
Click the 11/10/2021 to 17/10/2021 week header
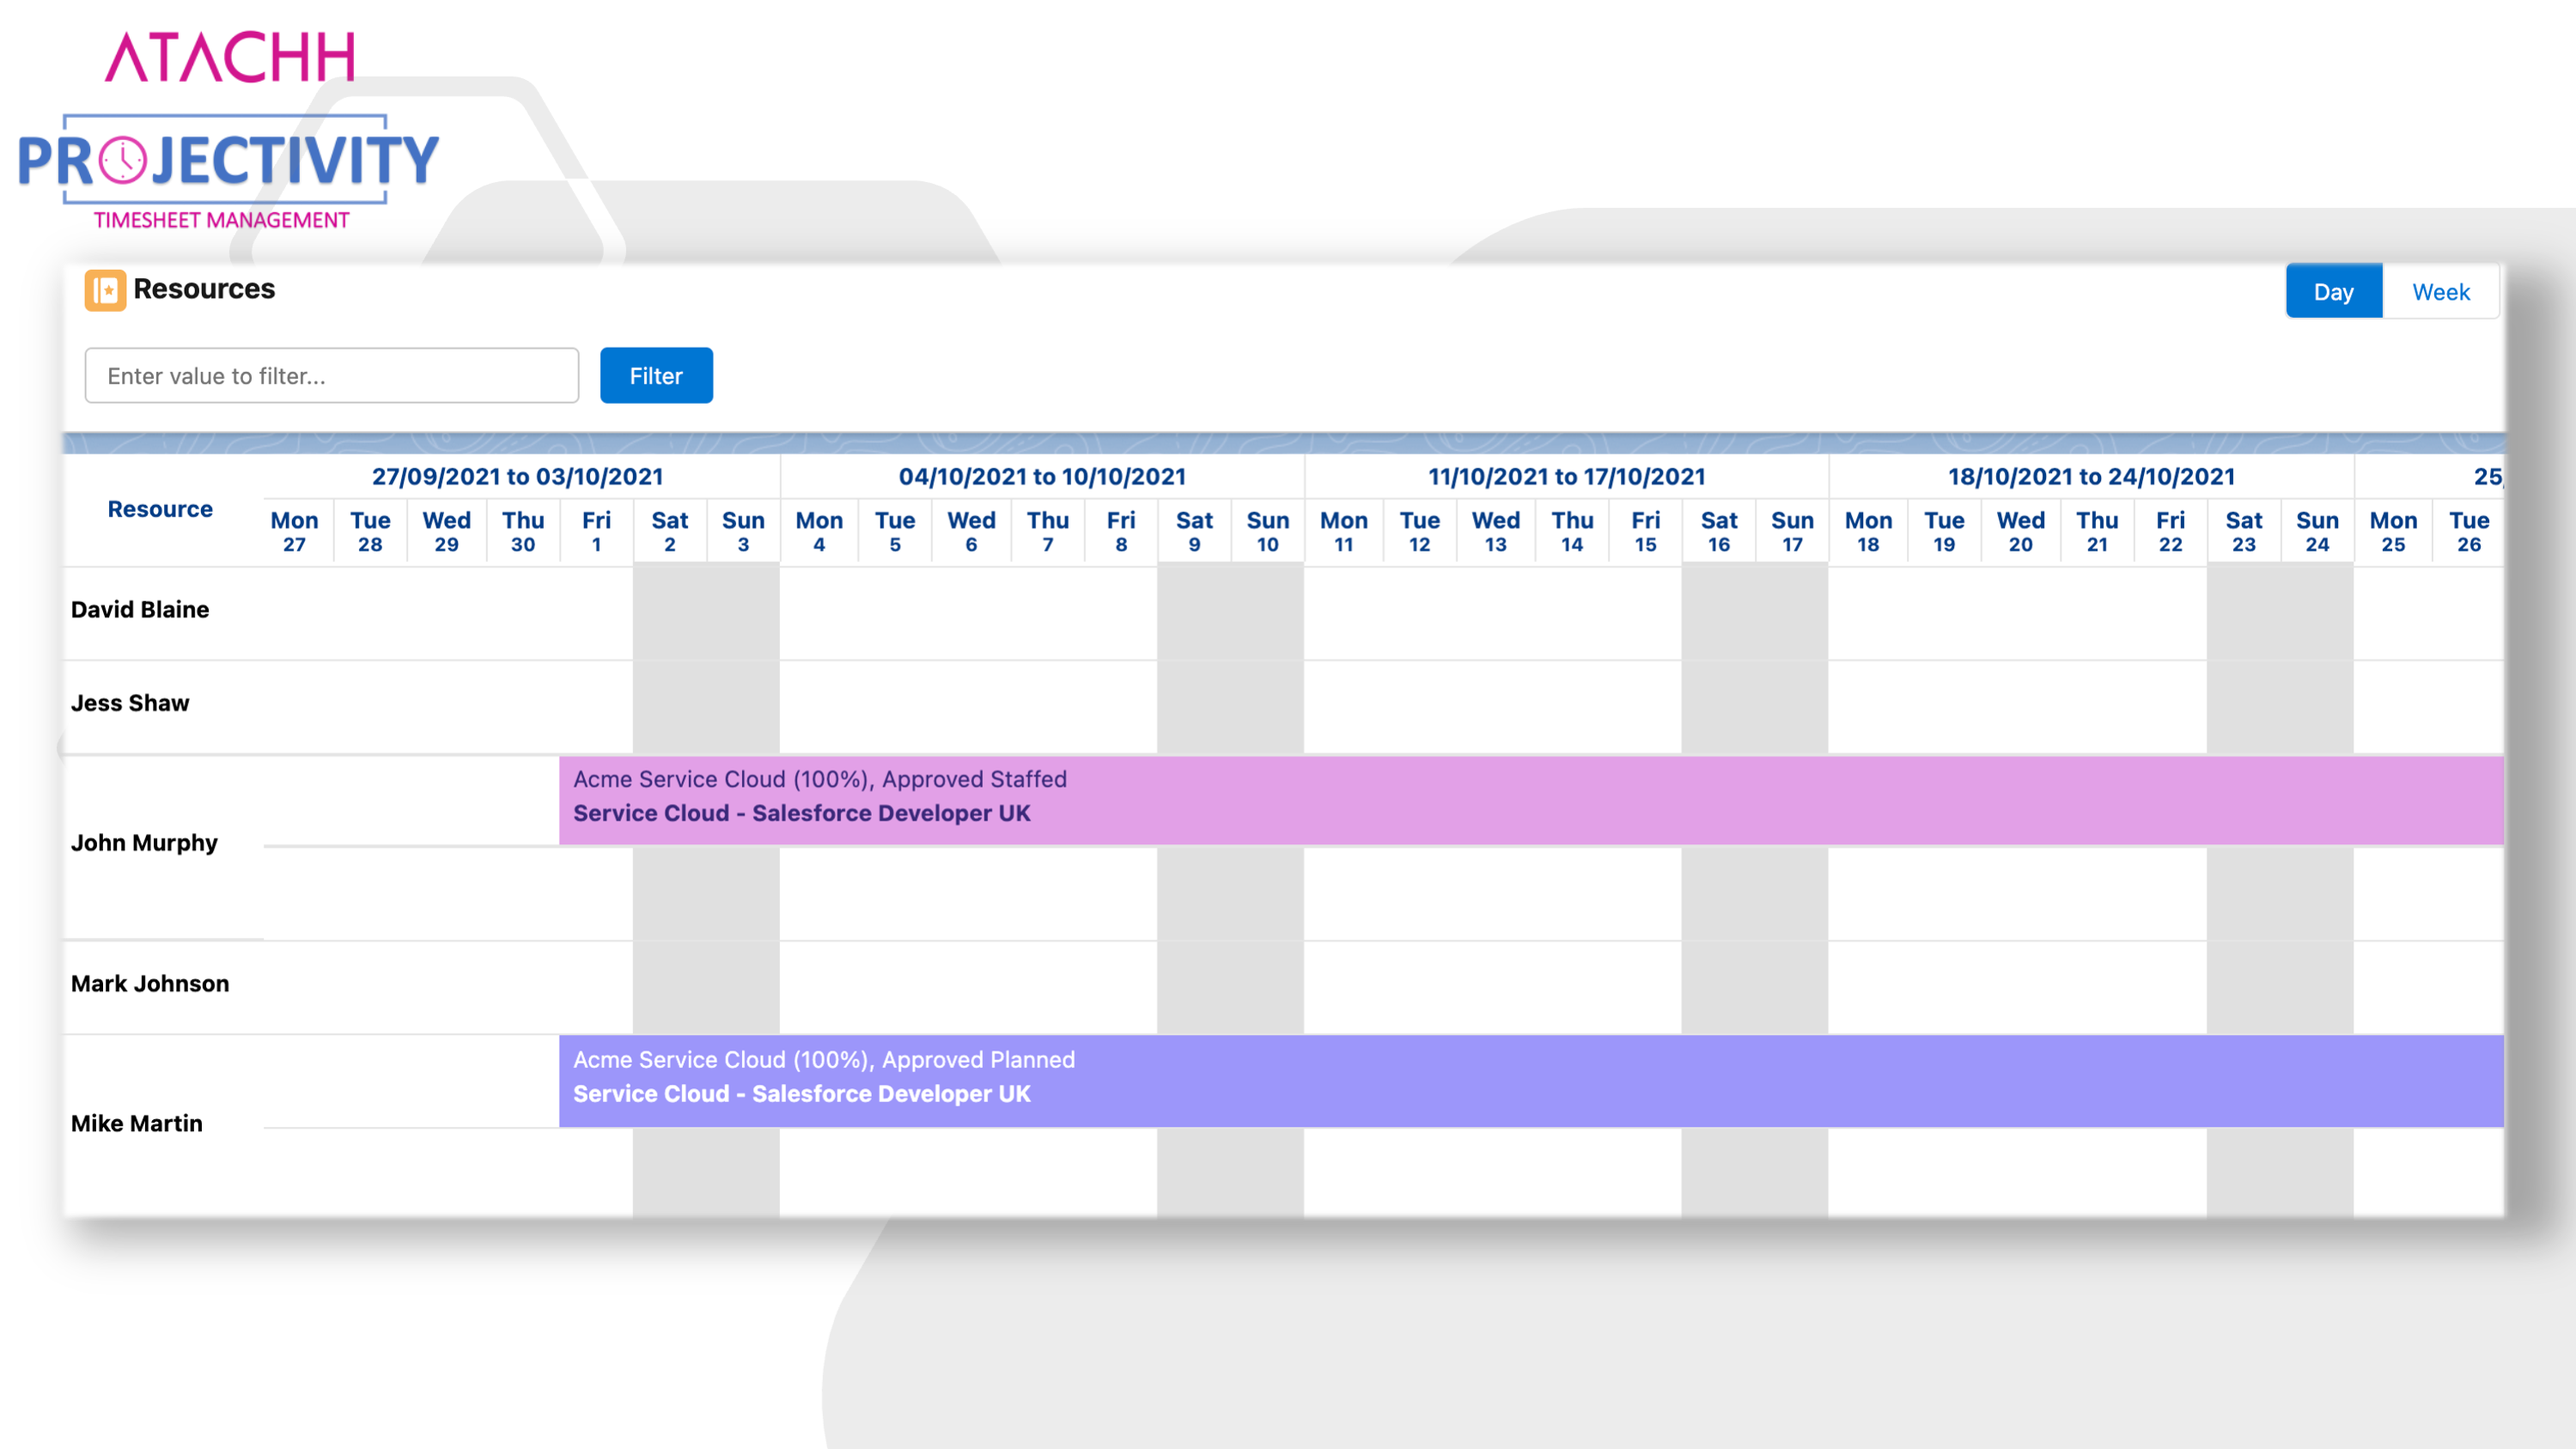[x=1567, y=476]
